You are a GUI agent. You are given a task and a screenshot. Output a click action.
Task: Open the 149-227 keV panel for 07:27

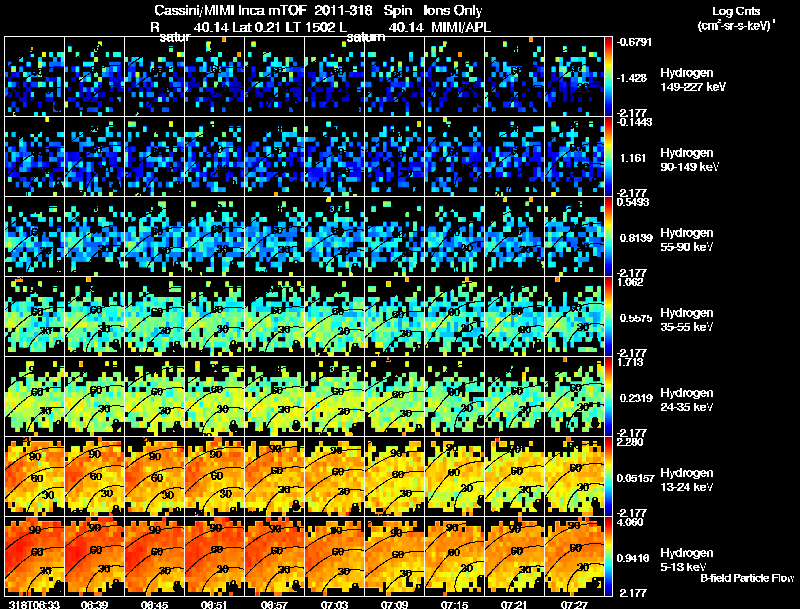pyautogui.click(x=574, y=77)
